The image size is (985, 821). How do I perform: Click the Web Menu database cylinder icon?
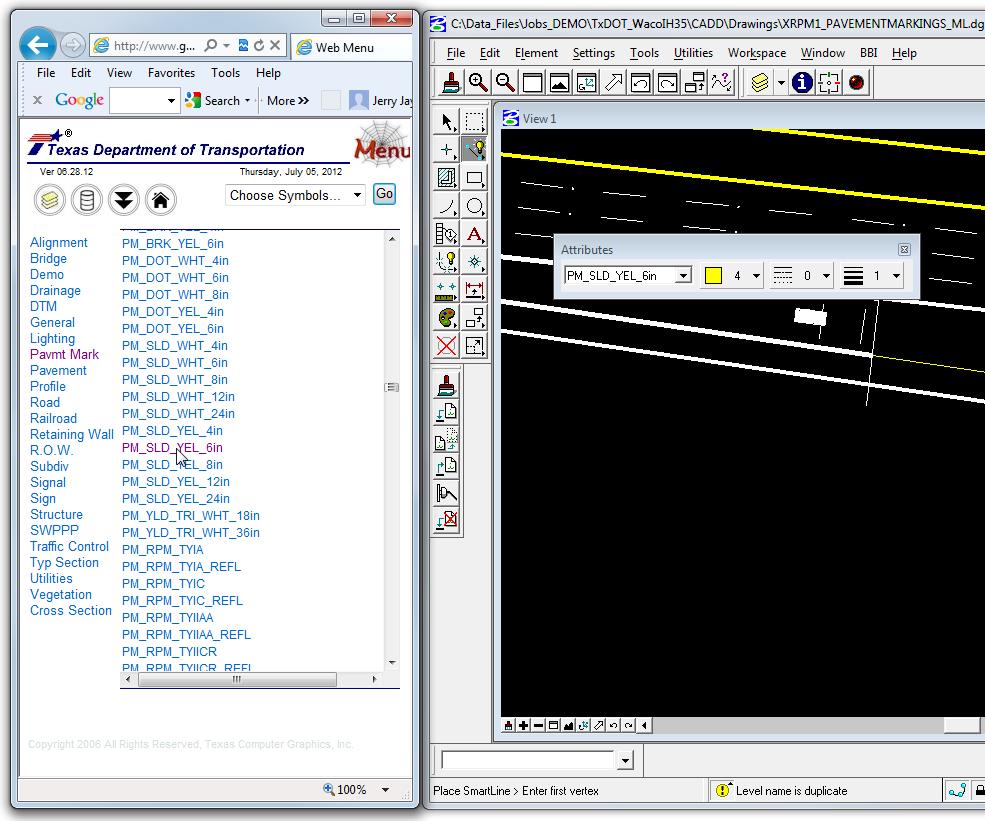pyautogui.click(x=87, y=200)
